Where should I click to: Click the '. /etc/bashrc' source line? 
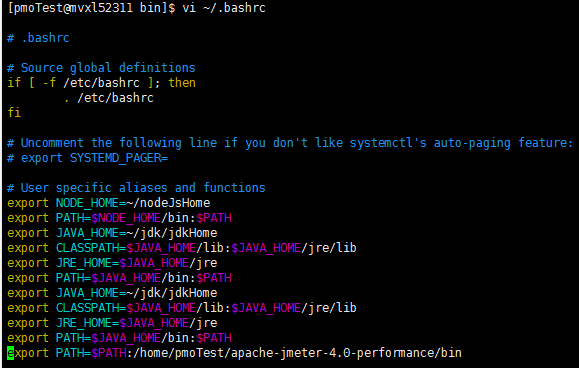coord(109,98)
